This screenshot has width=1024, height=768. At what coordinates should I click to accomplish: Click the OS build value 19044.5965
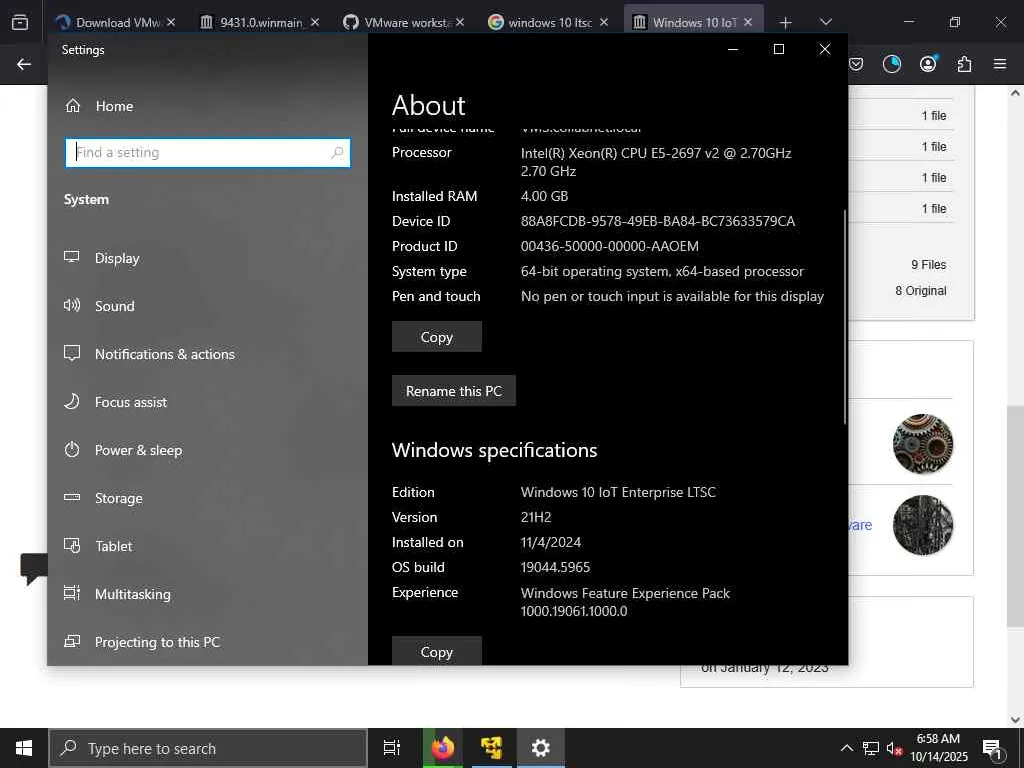(555, 567)
